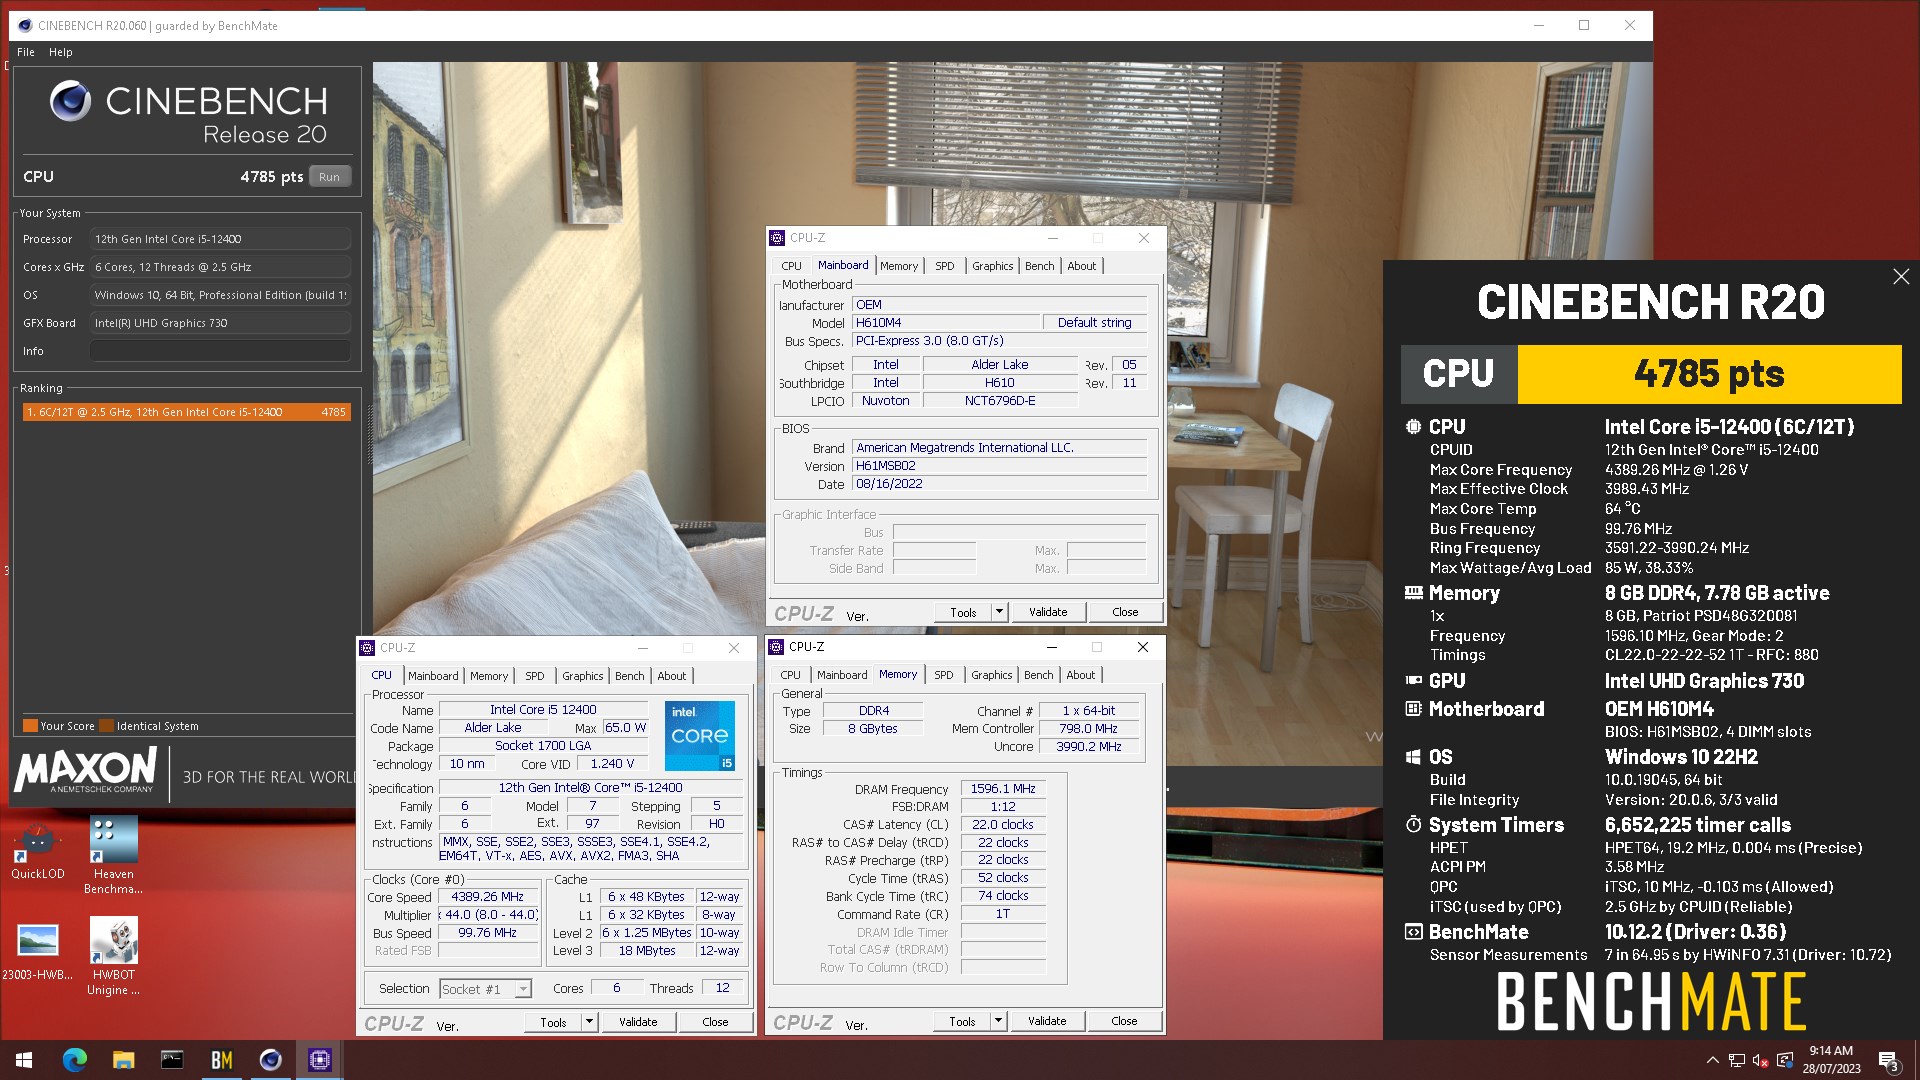Open the network tray icon
1920x1080 pixels.
pyautogui.click(x=1737, y=1060)
